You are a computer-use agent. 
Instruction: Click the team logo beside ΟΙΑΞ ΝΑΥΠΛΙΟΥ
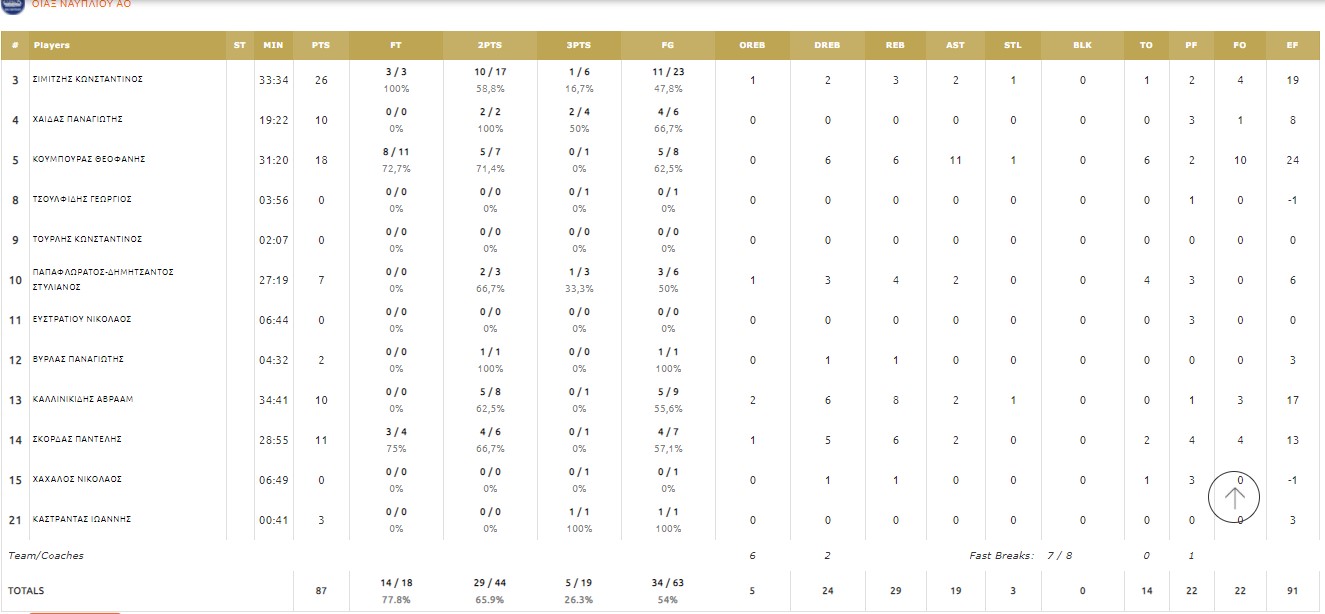point(14,5)
